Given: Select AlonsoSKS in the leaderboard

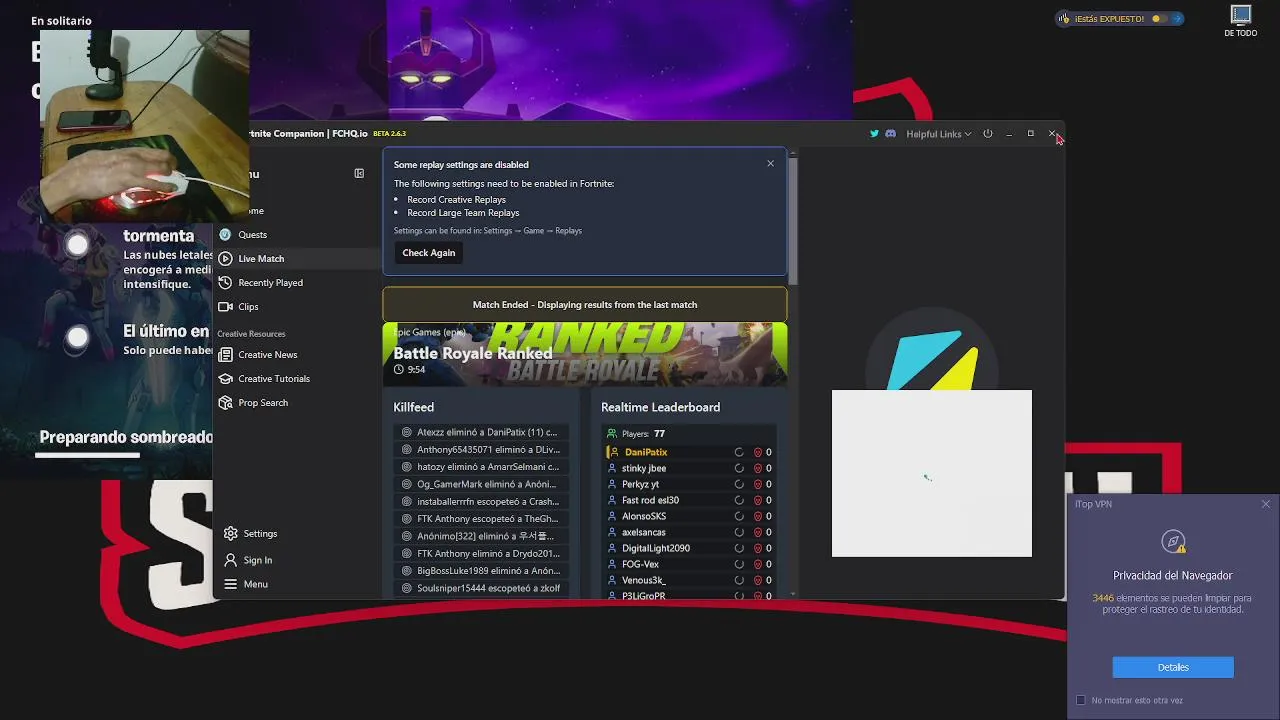Looking at the screenshot, I should pyautogui.click(x=690, y=516).
